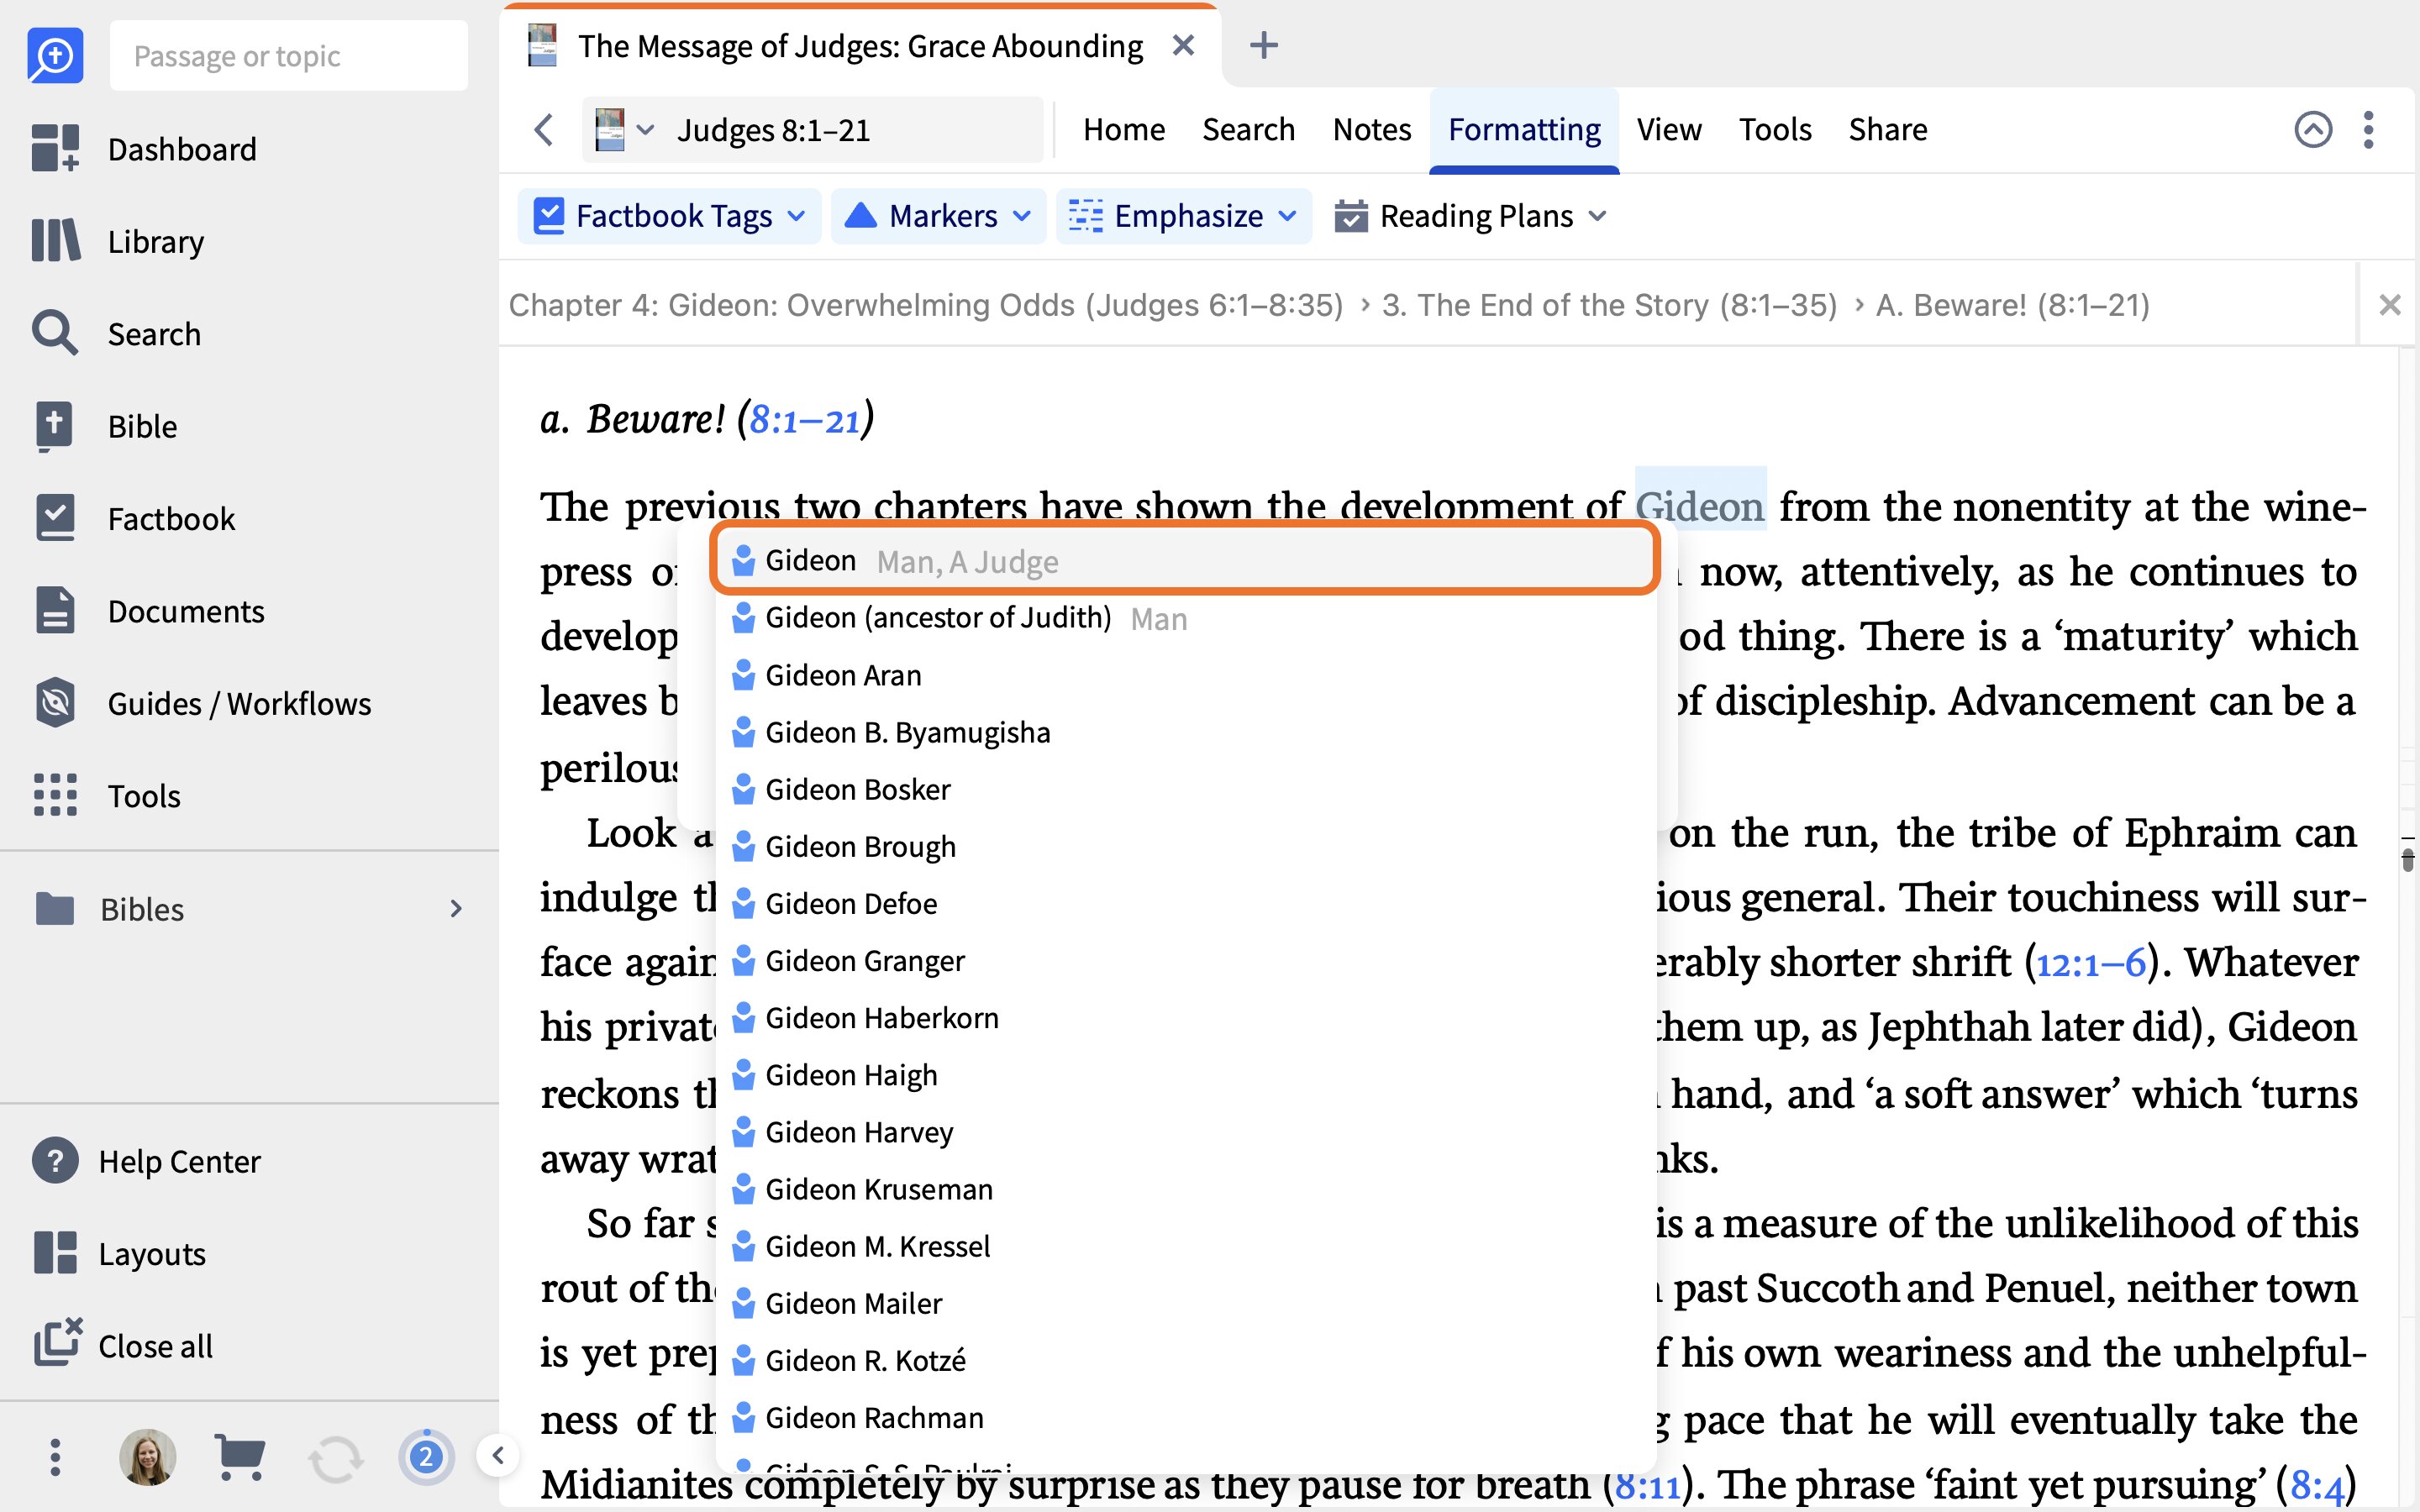The image size is (2420, 1512).
Task: Open the Library books icon
Action: [55, 241]
